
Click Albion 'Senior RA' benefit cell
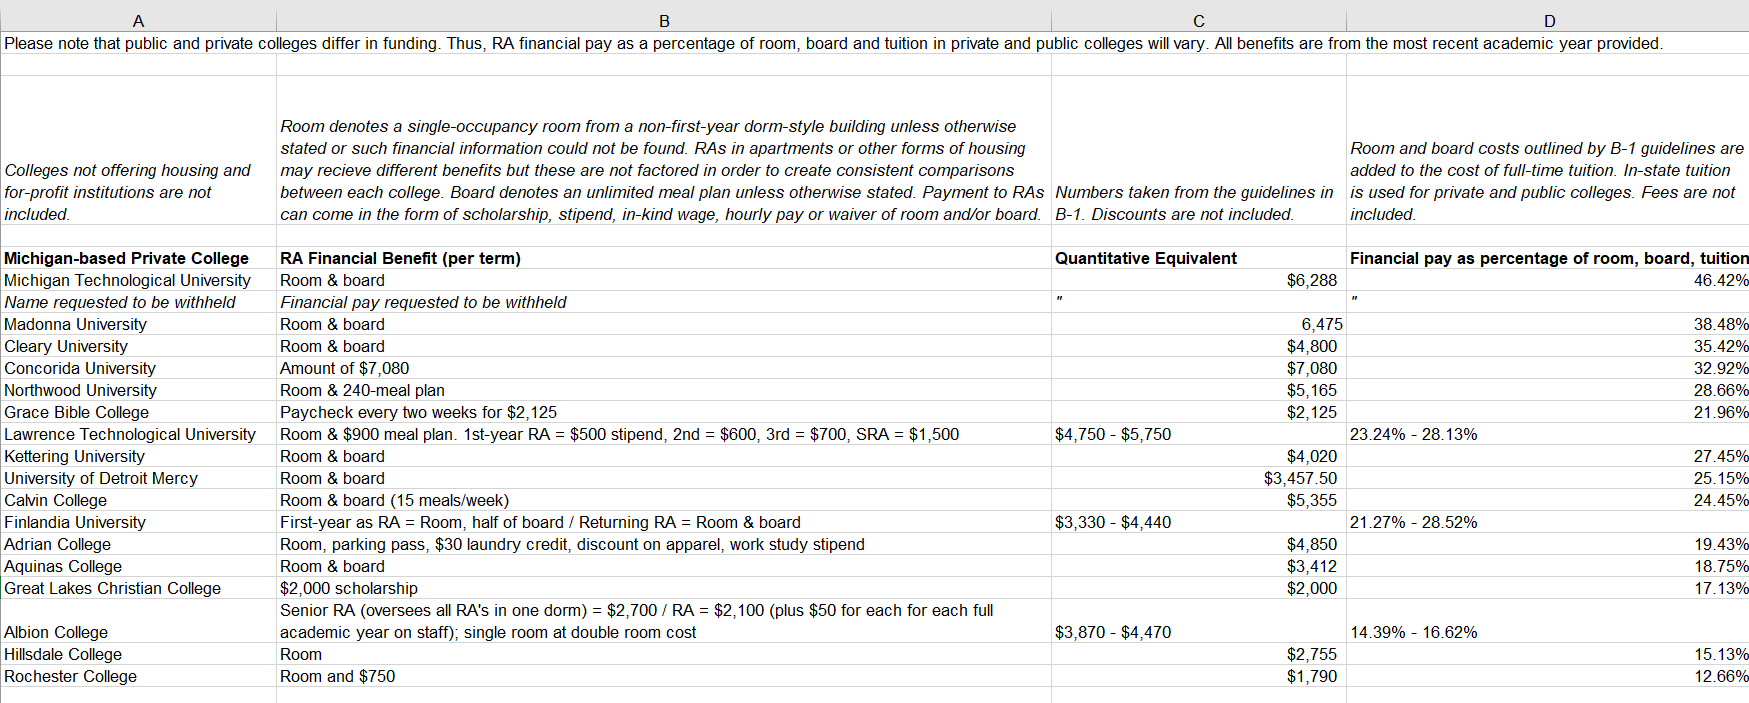[664, 621]
